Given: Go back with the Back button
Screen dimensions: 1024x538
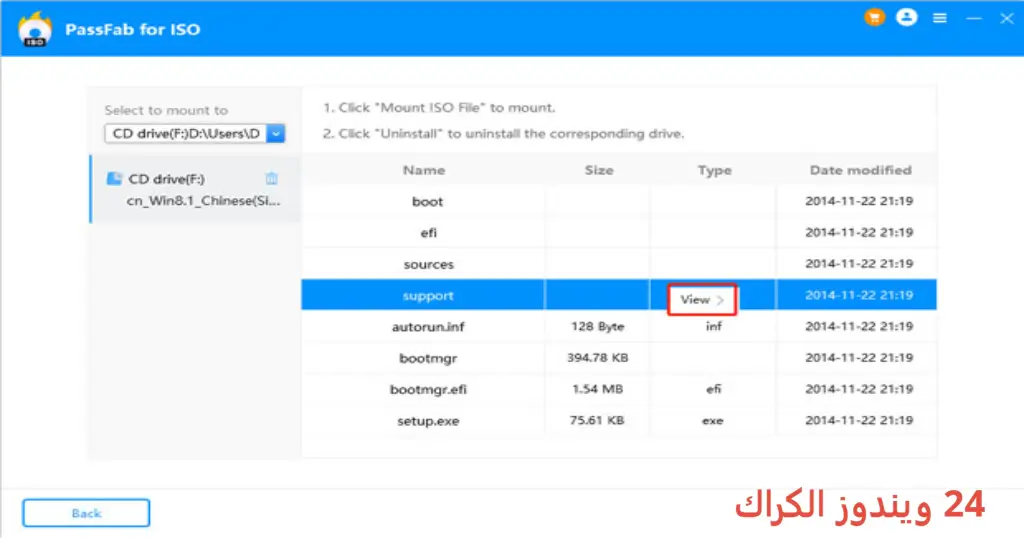Looking at the screenshot, I should (x=86, y=513).
